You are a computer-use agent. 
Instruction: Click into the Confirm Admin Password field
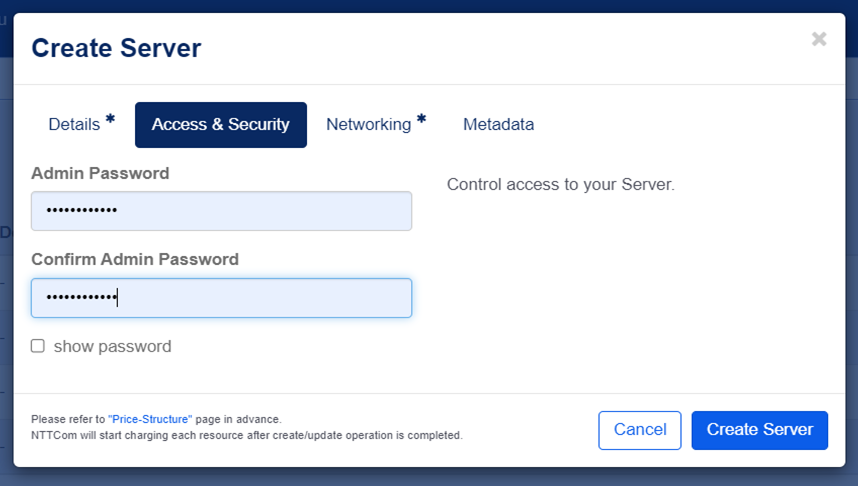pos(221,298)
